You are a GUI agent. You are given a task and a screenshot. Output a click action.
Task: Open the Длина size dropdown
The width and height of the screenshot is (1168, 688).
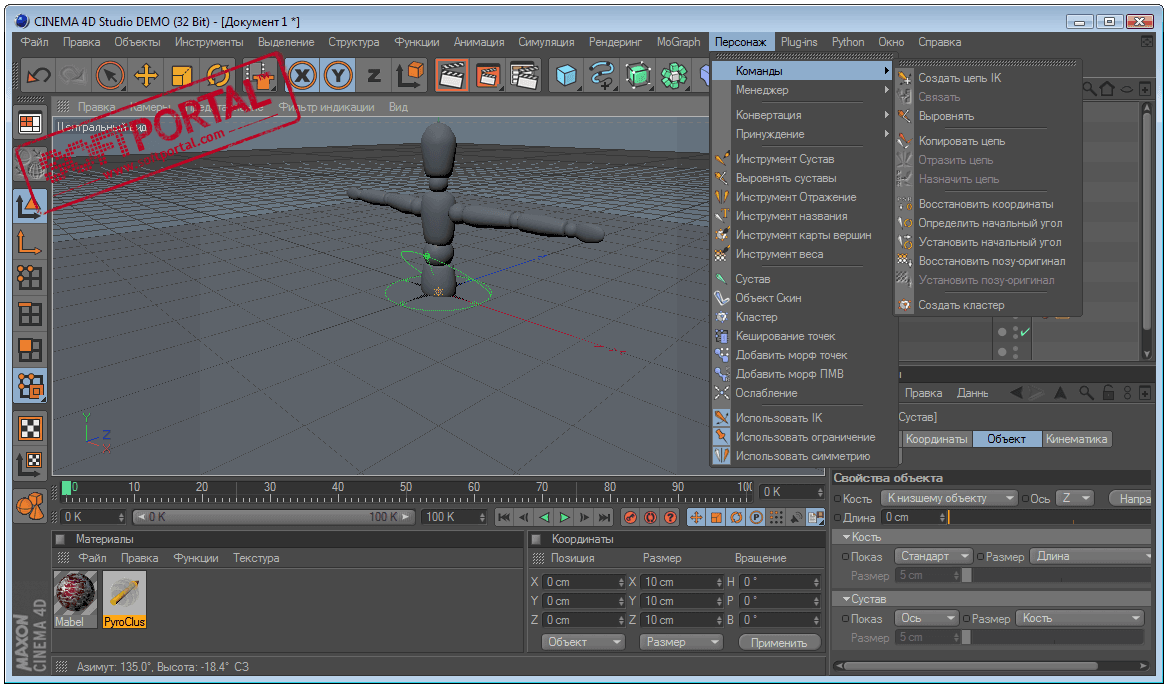point(1091,556)
